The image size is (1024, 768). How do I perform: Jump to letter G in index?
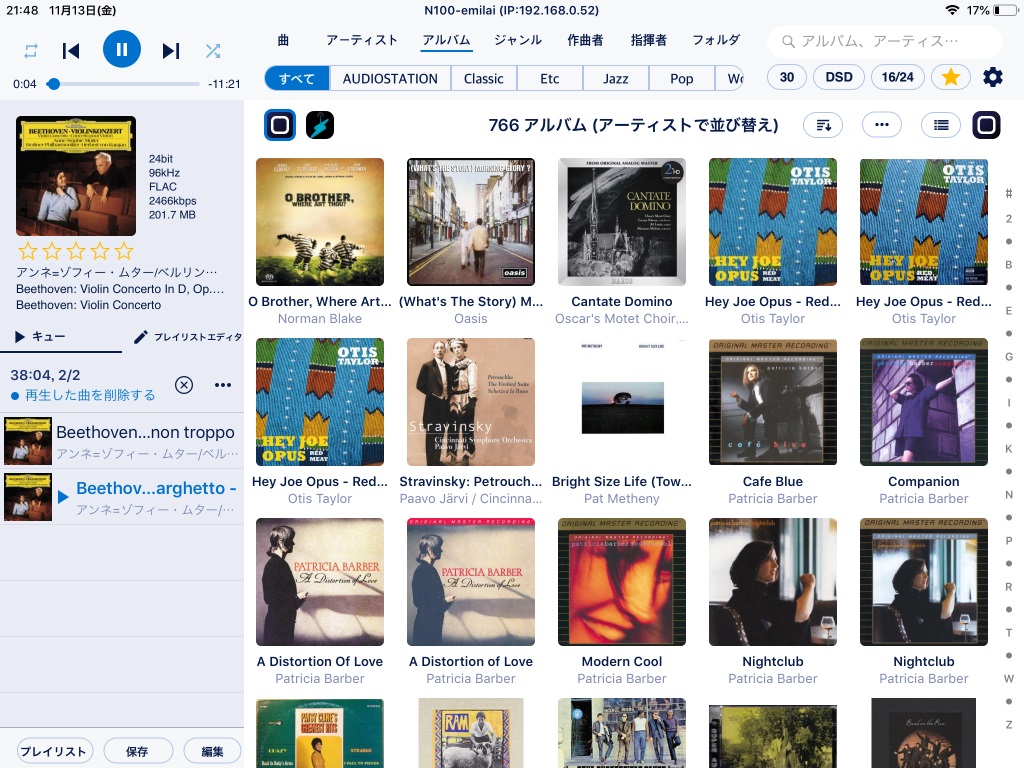[1009, 357]
